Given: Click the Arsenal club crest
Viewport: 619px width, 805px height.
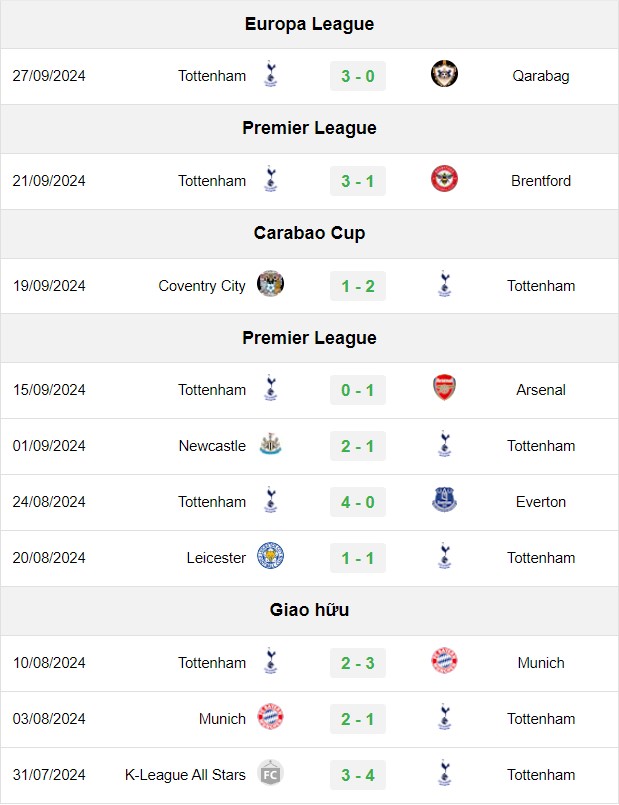Looking at the screenshot, I should (x=444, y=388).
